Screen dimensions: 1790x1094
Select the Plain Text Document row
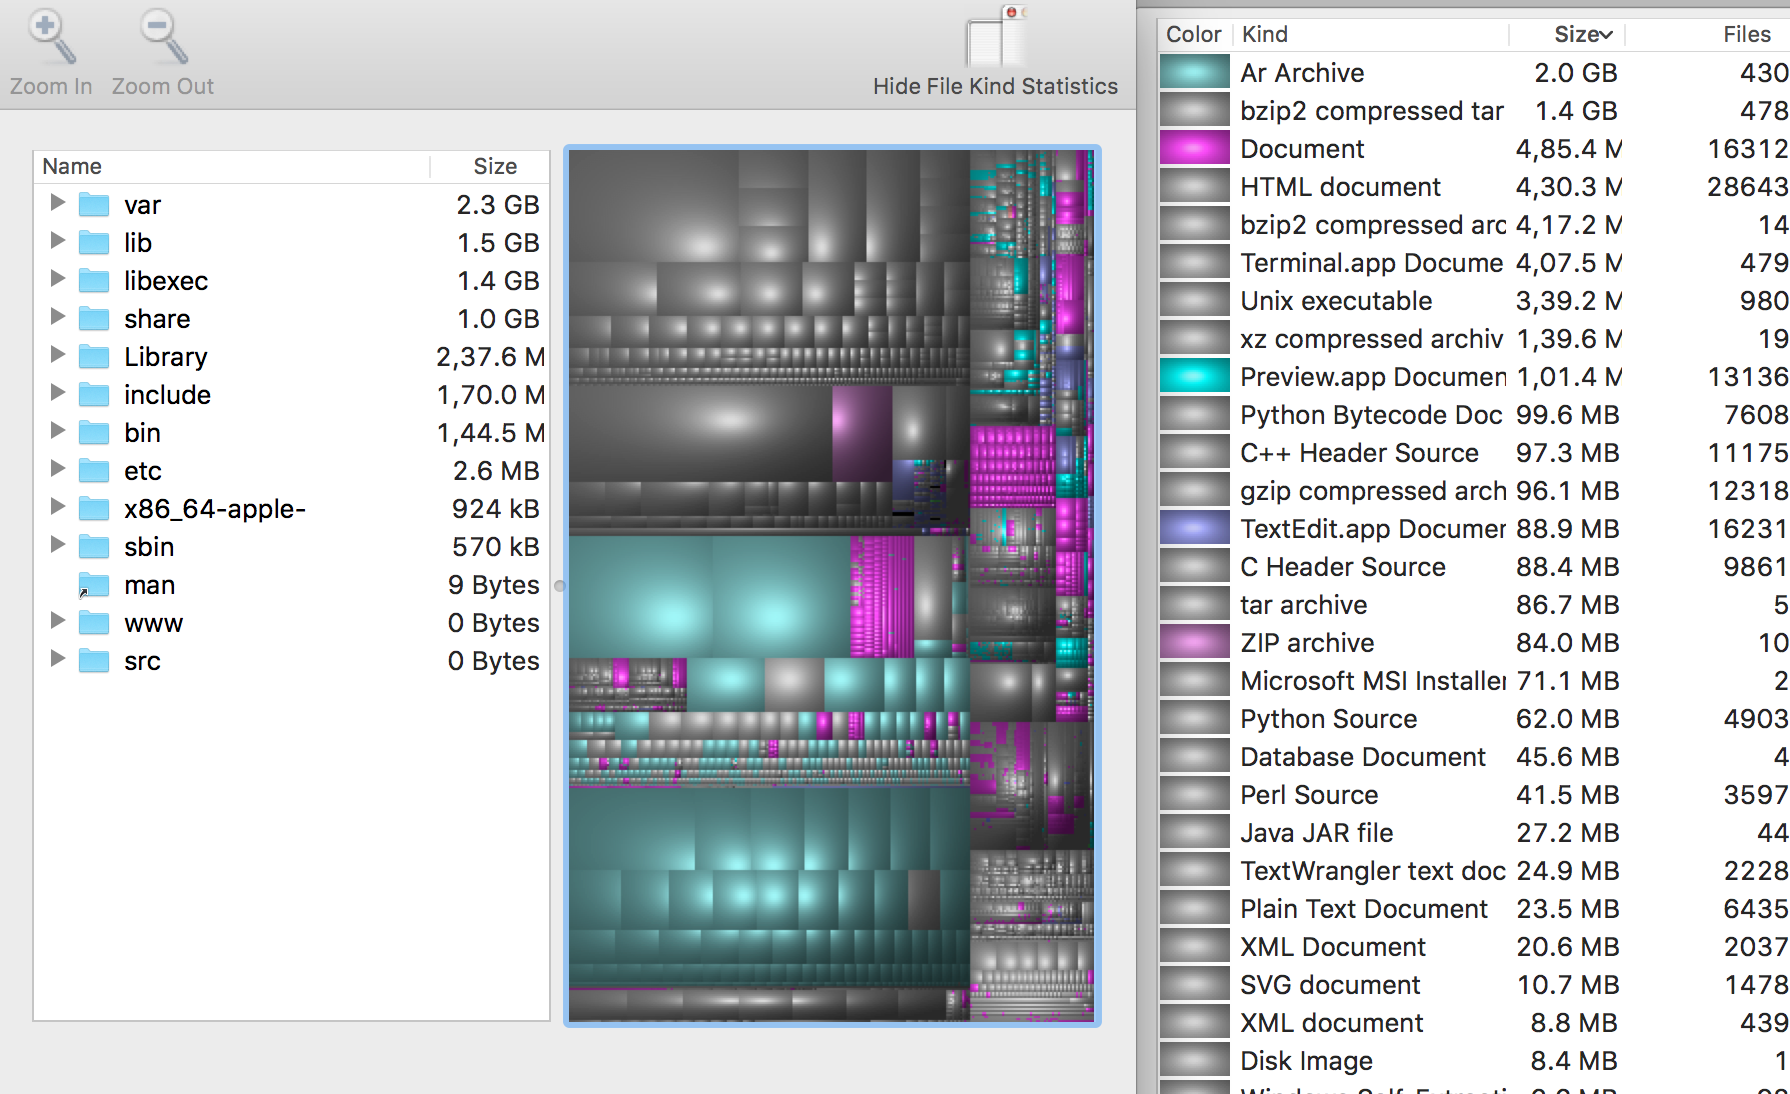[1474, 908]
